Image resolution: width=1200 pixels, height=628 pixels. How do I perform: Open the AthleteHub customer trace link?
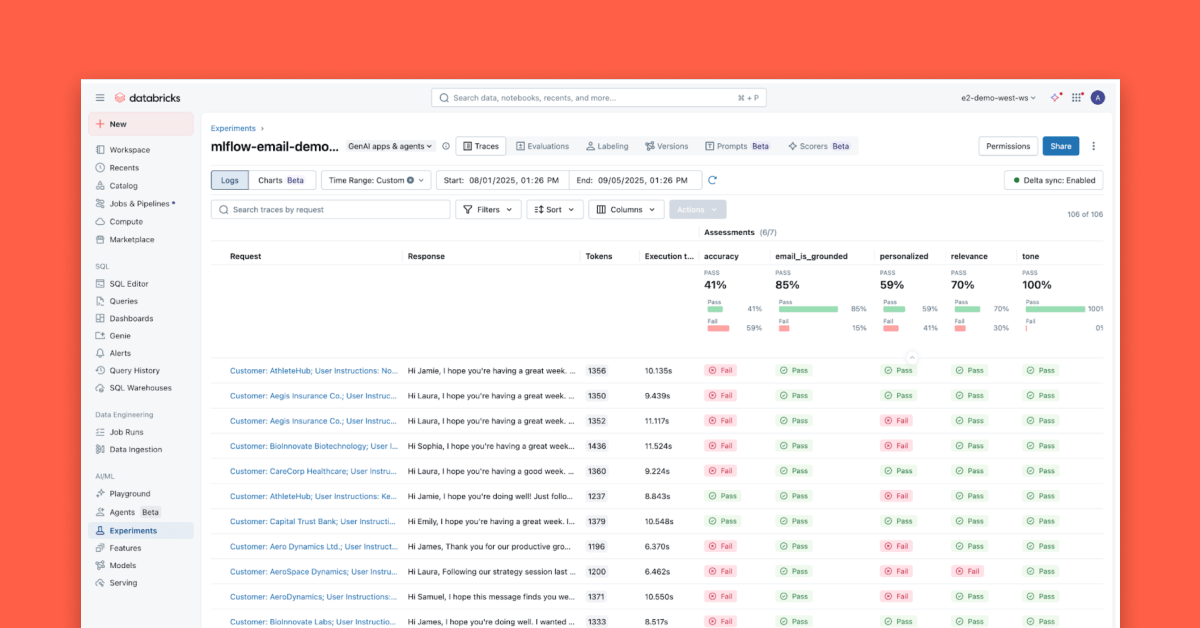pos(313,371)
